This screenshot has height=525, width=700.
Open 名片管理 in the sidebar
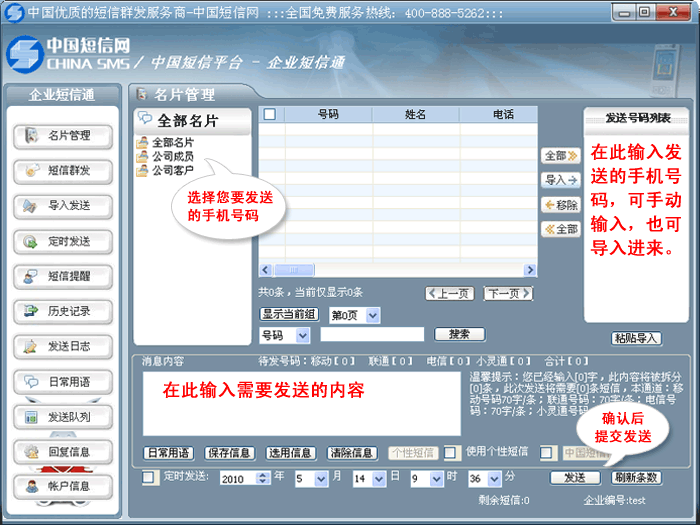(x=63, y=136)
